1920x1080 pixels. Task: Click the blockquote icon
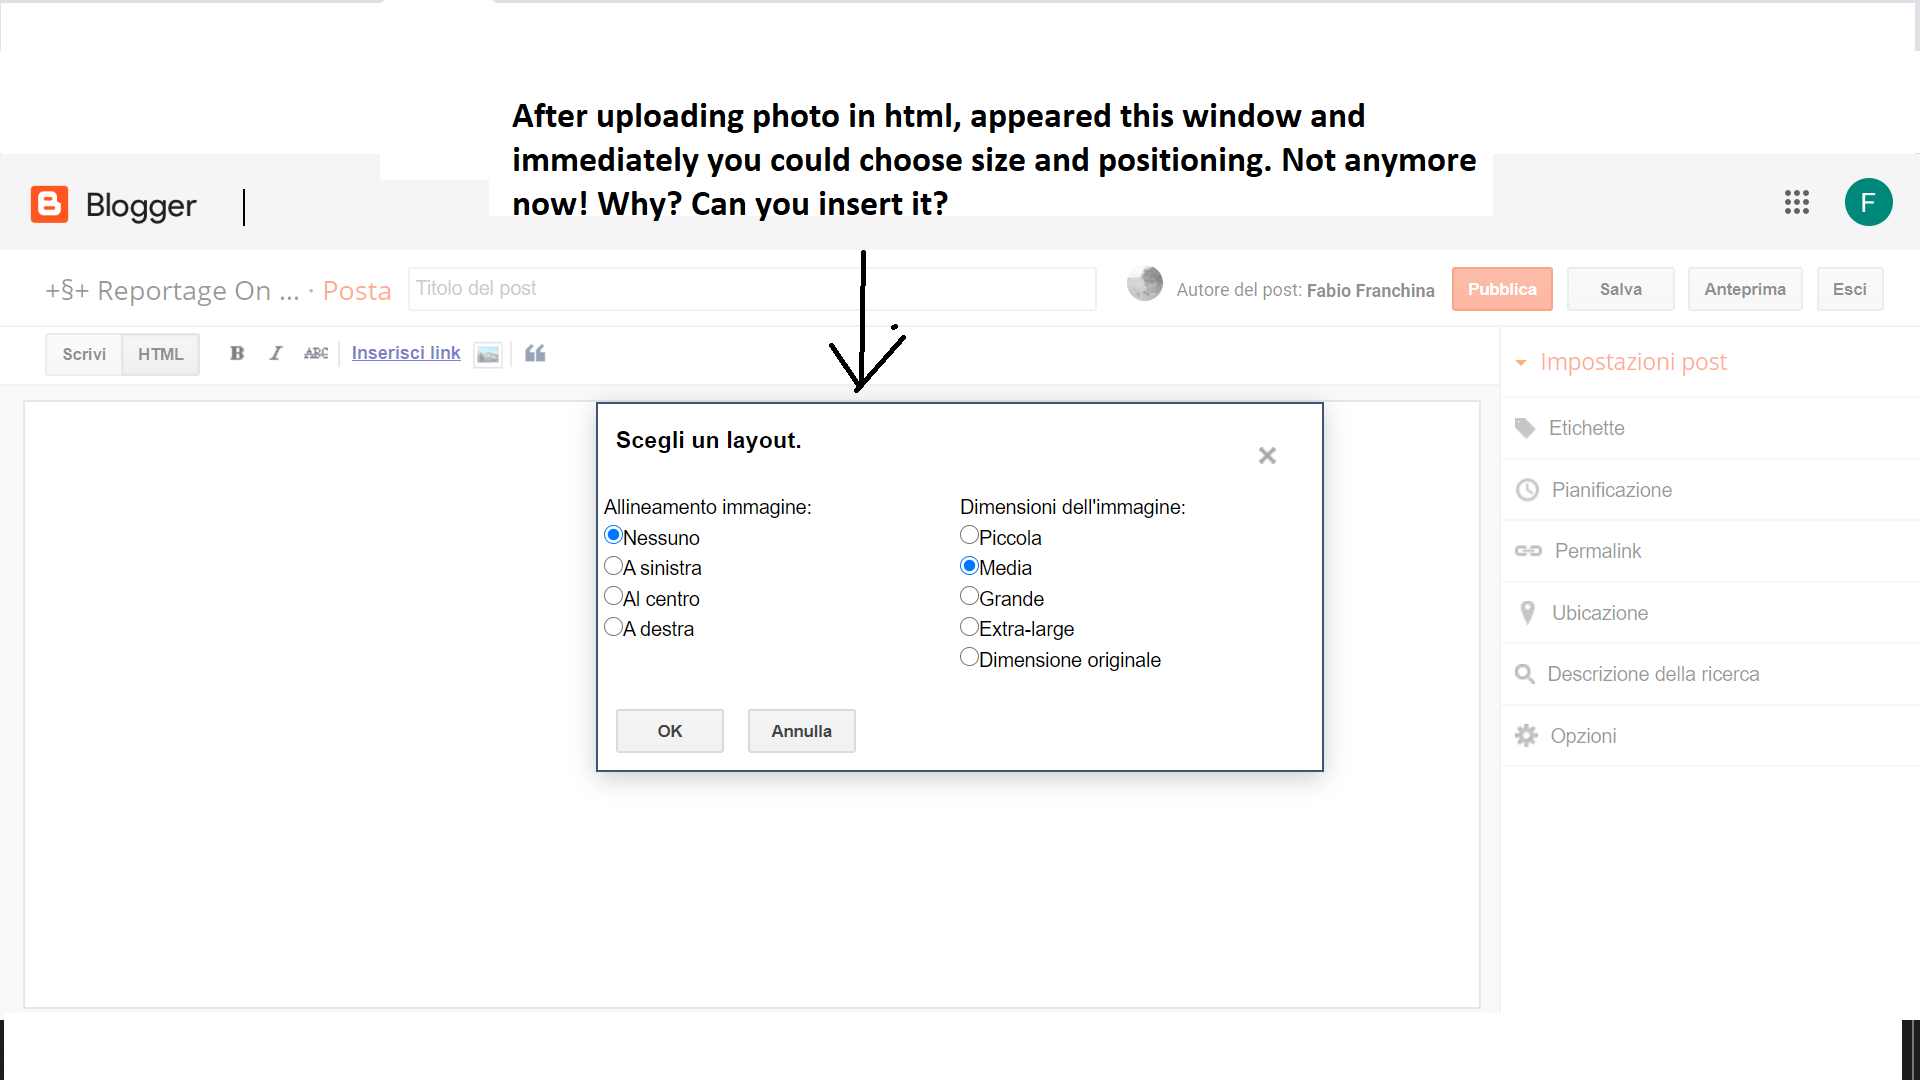tap(535, 353)
